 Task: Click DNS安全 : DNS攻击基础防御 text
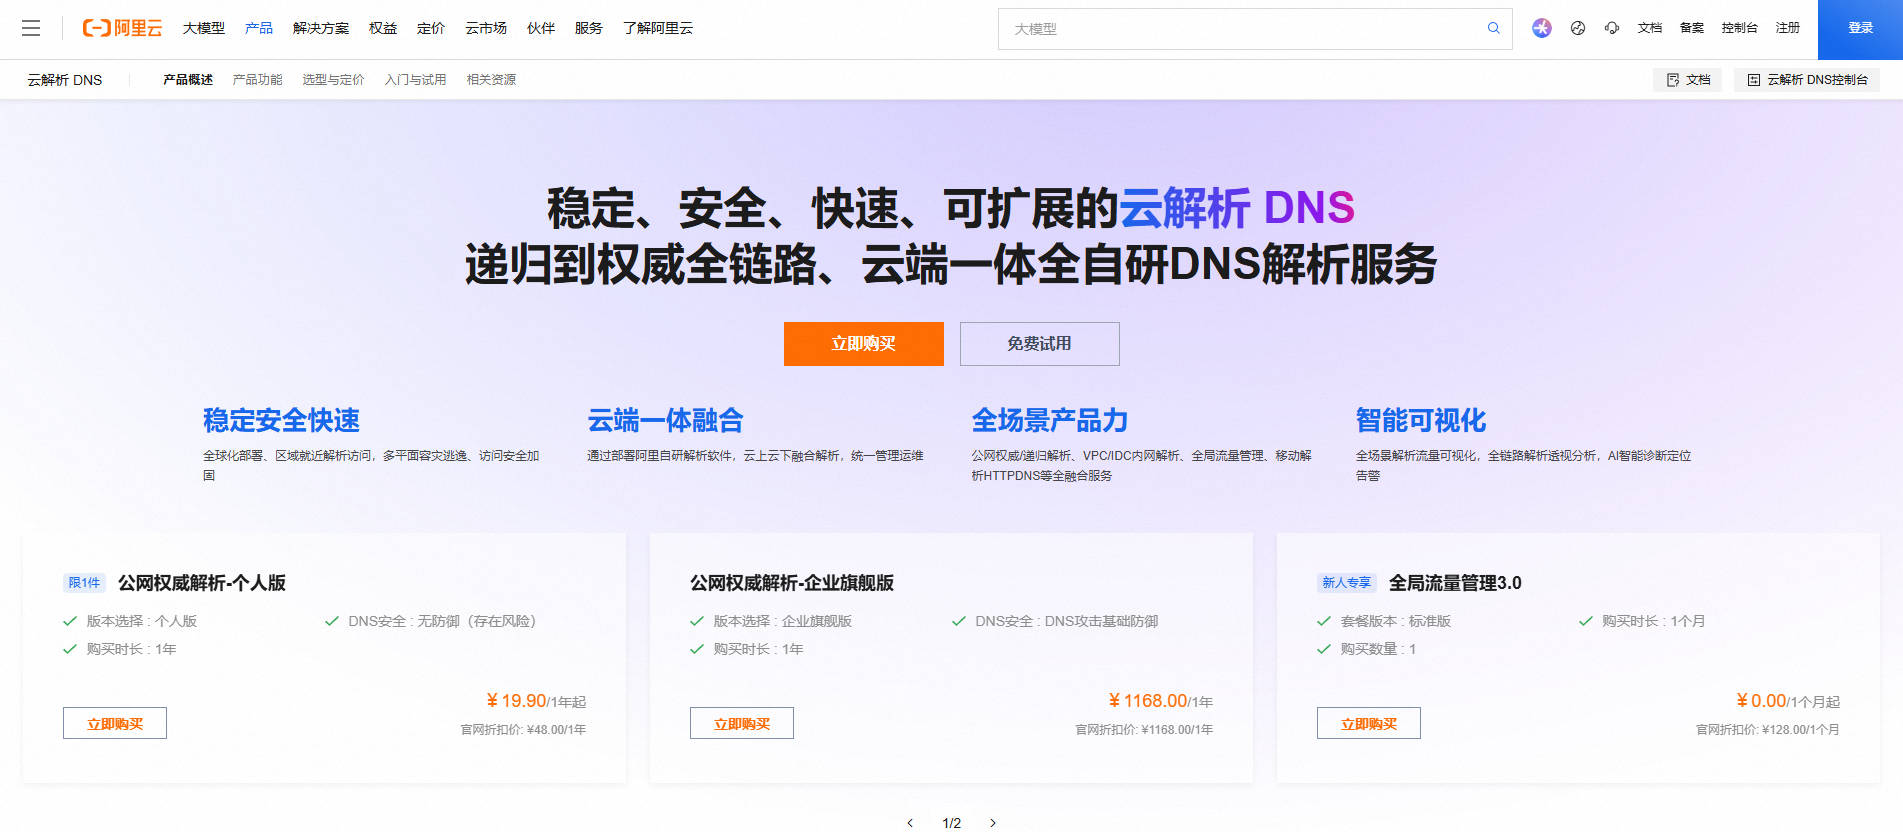[1067, 621]
